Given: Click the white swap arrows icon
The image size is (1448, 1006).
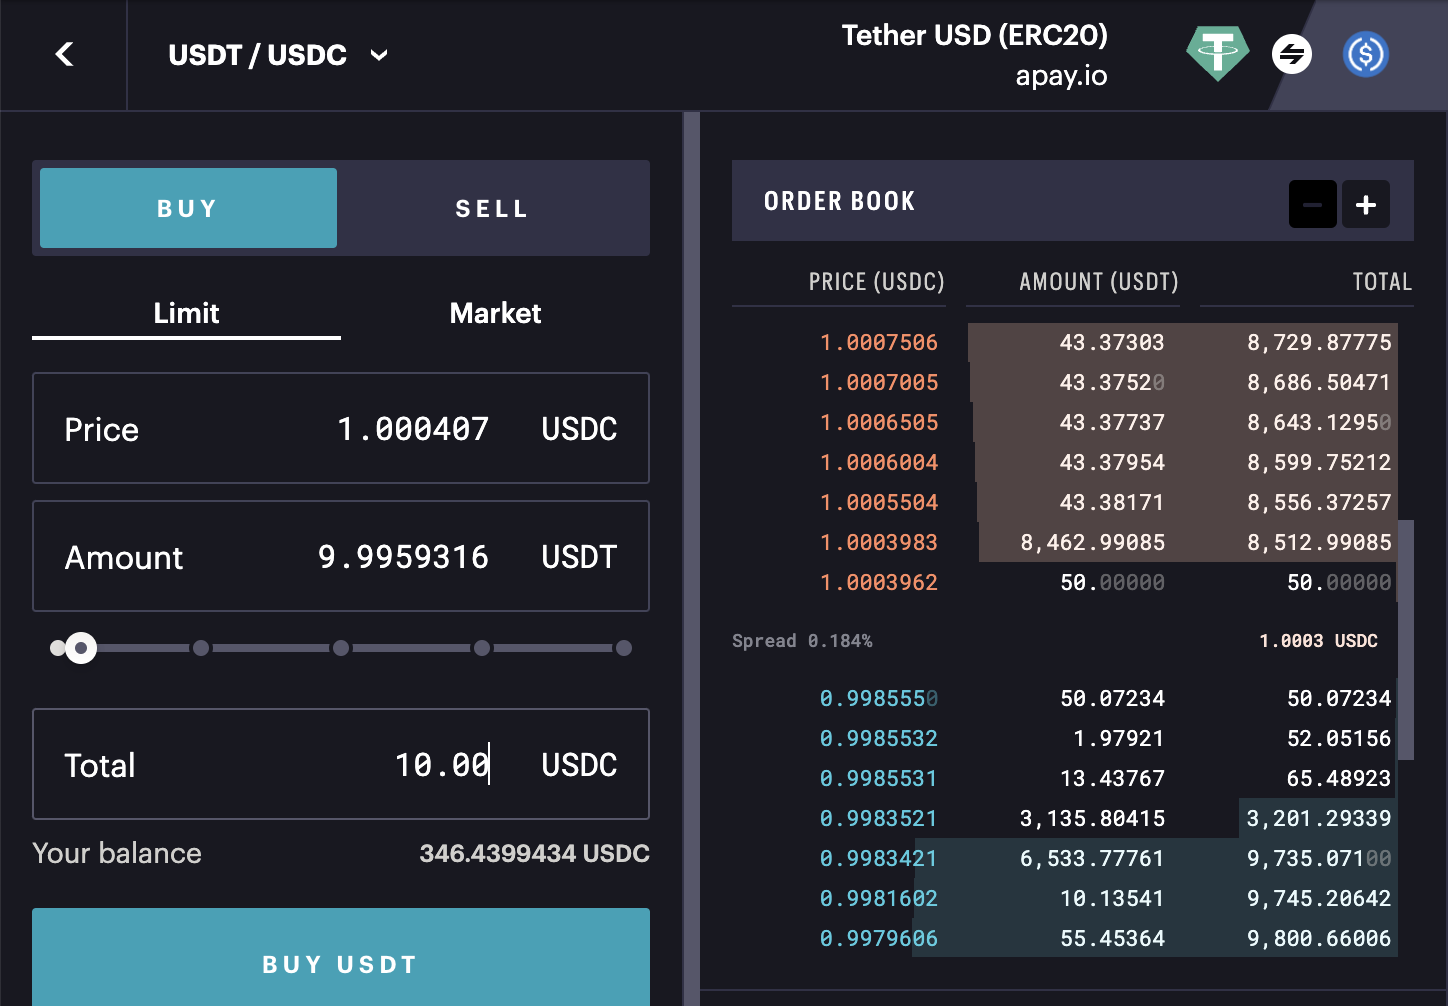Looking at the screenshot, I should pos(1292,54).
